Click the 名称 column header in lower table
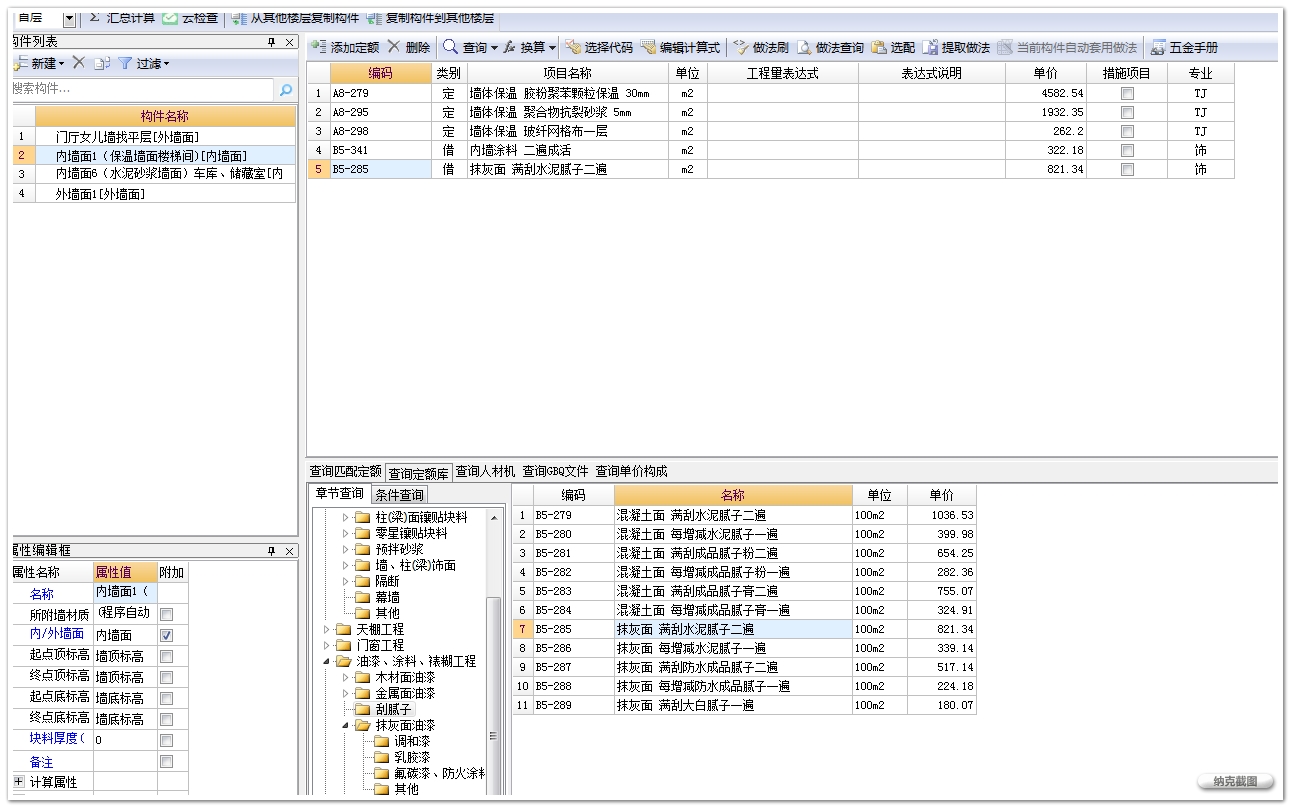The image size is (1291, 808). tap(733, 495)
